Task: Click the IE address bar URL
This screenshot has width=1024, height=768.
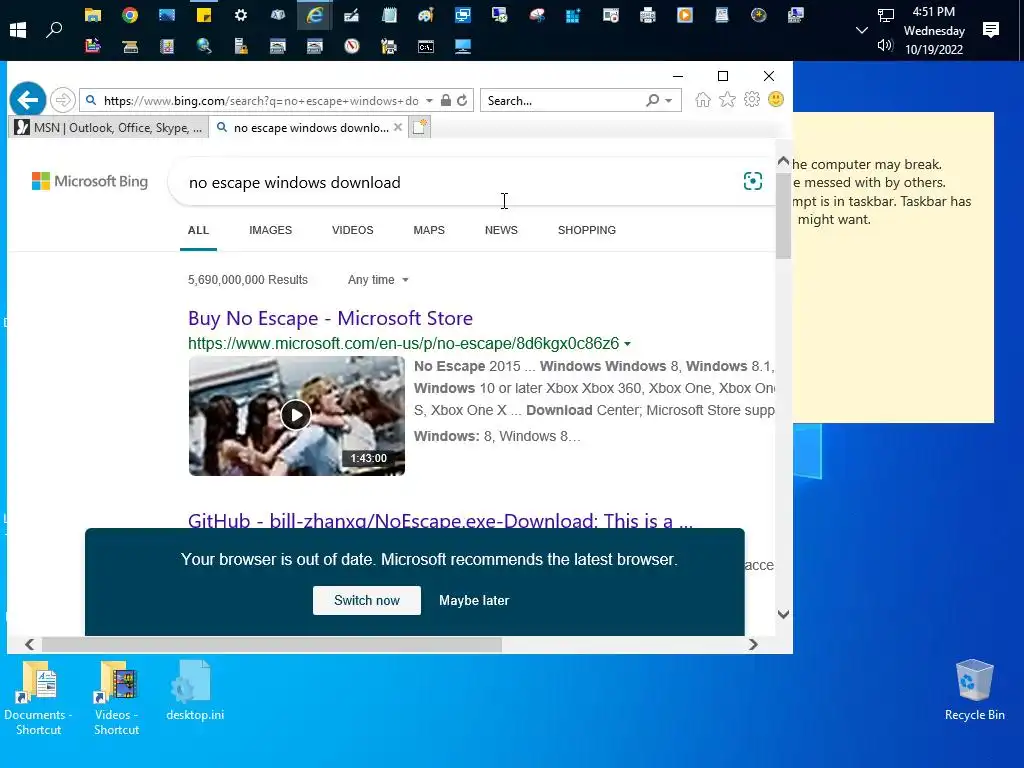Action: pyautogui.click(x=261, y=101)
